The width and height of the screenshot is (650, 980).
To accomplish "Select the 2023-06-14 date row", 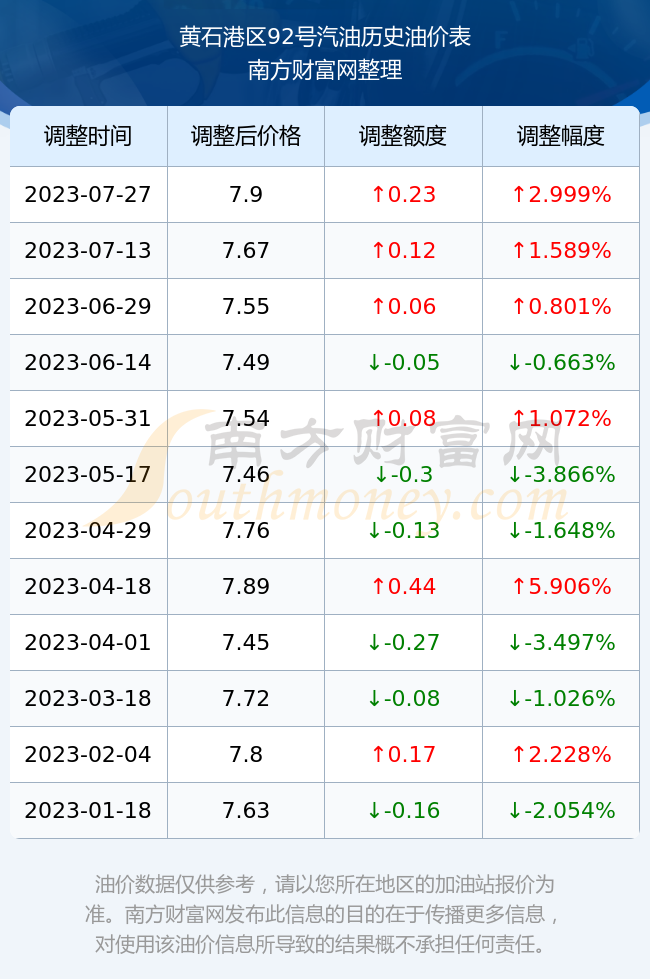I will tap(324, 362).
